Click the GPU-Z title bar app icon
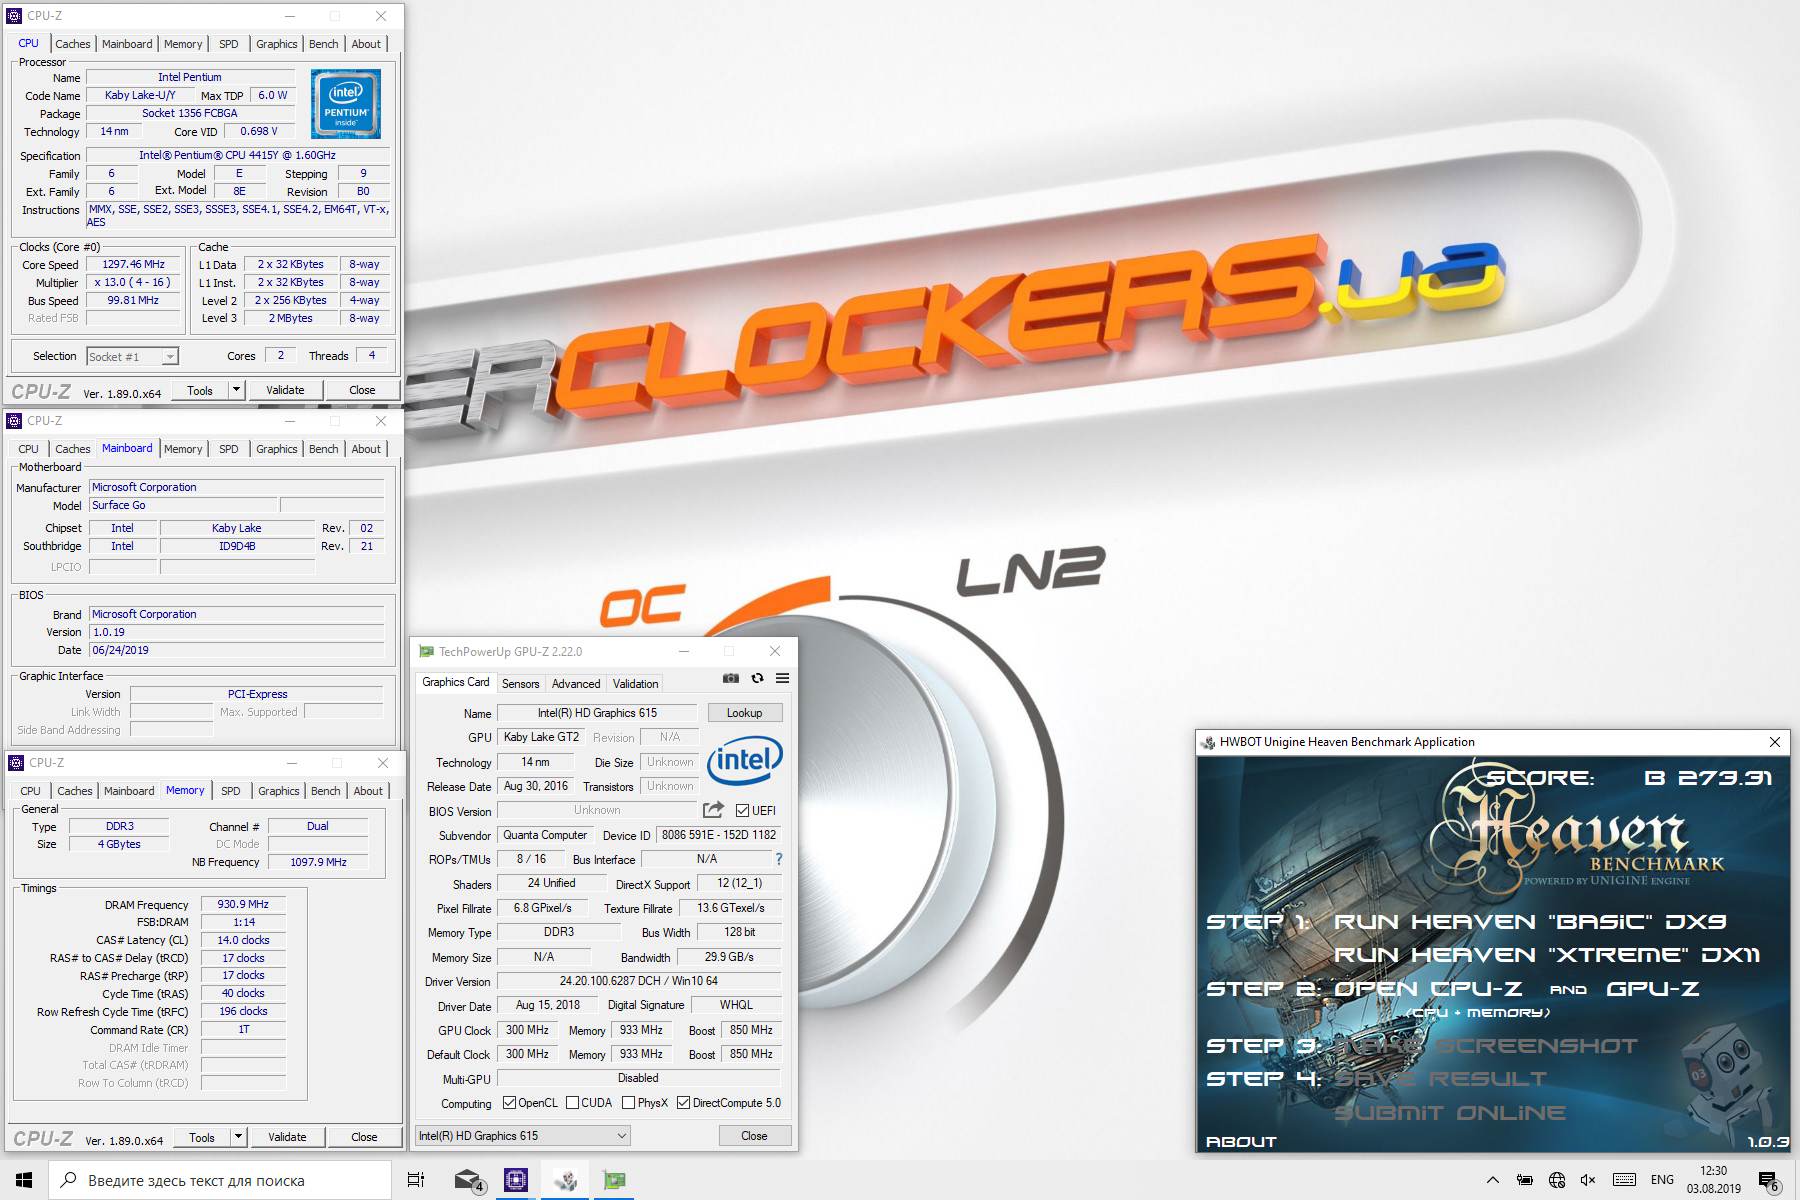The height and width of the screenshot is (1200, 1800). click(x=425, y=651)
